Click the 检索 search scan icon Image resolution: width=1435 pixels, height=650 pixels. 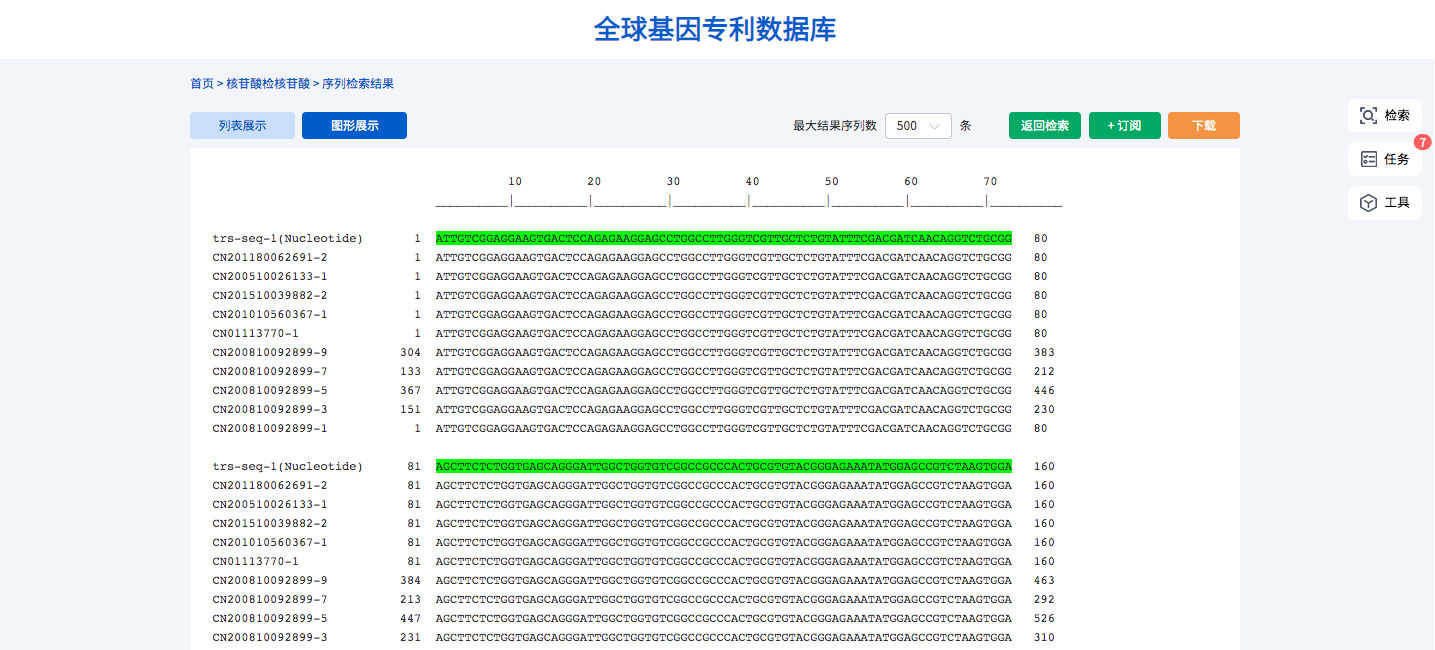click(1368, 116)
